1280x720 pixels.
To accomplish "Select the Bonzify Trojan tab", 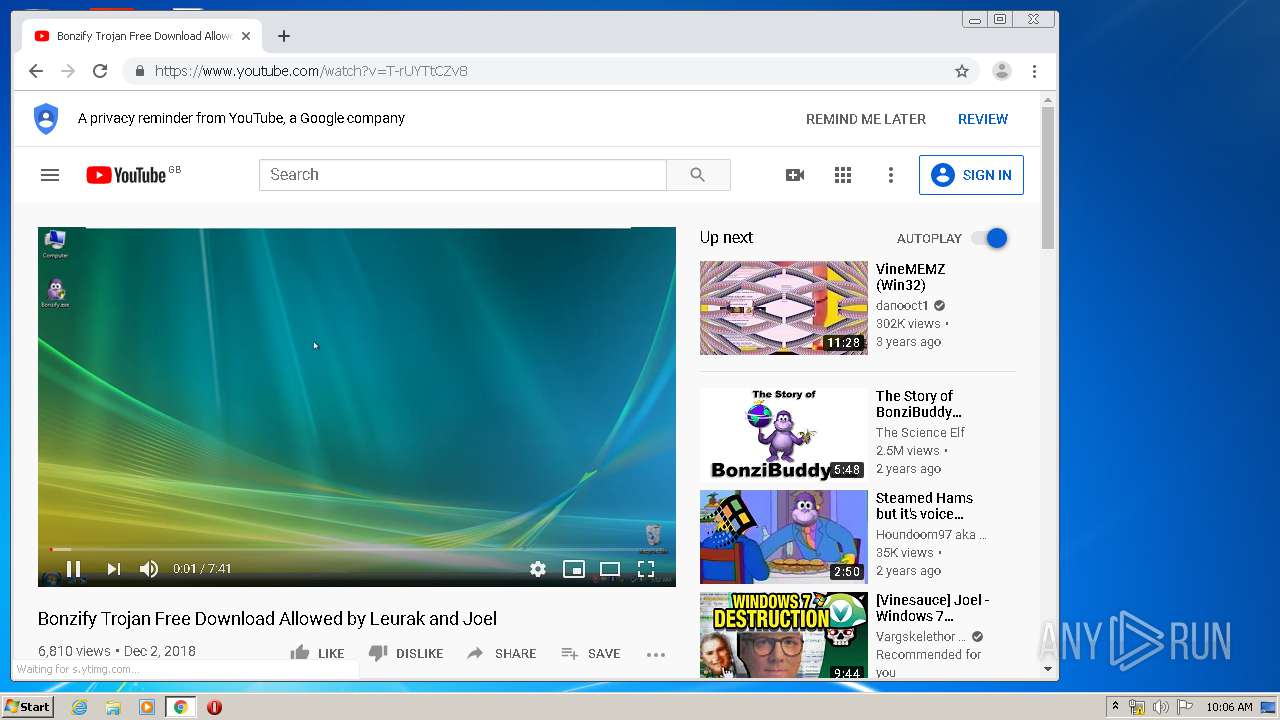I will click(143, 36).
